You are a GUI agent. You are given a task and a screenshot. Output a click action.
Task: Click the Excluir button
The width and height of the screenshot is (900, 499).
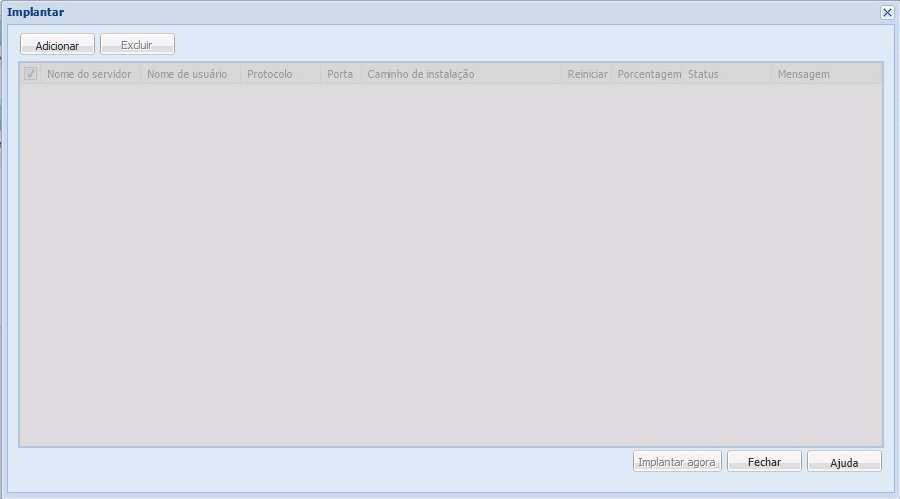click(137, 45)
